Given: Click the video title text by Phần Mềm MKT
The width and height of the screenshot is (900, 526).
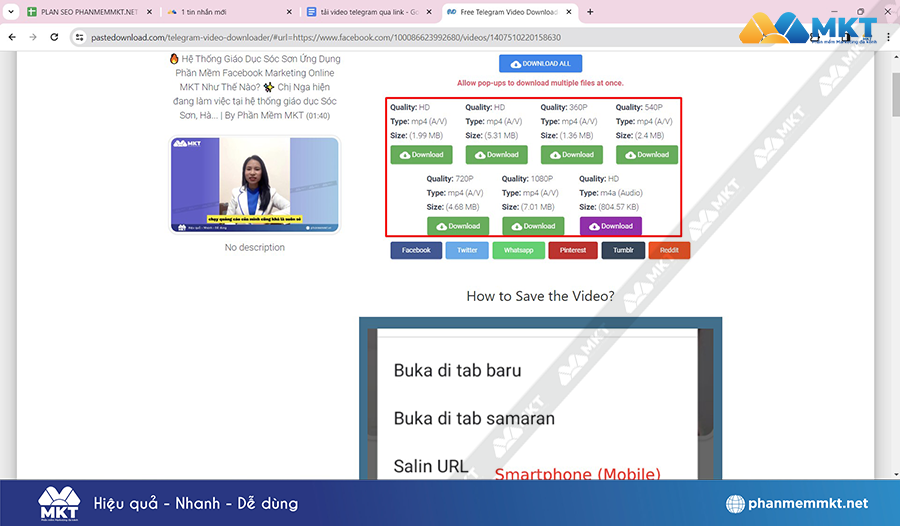Looking at the screenshot, I should (255, 87).
